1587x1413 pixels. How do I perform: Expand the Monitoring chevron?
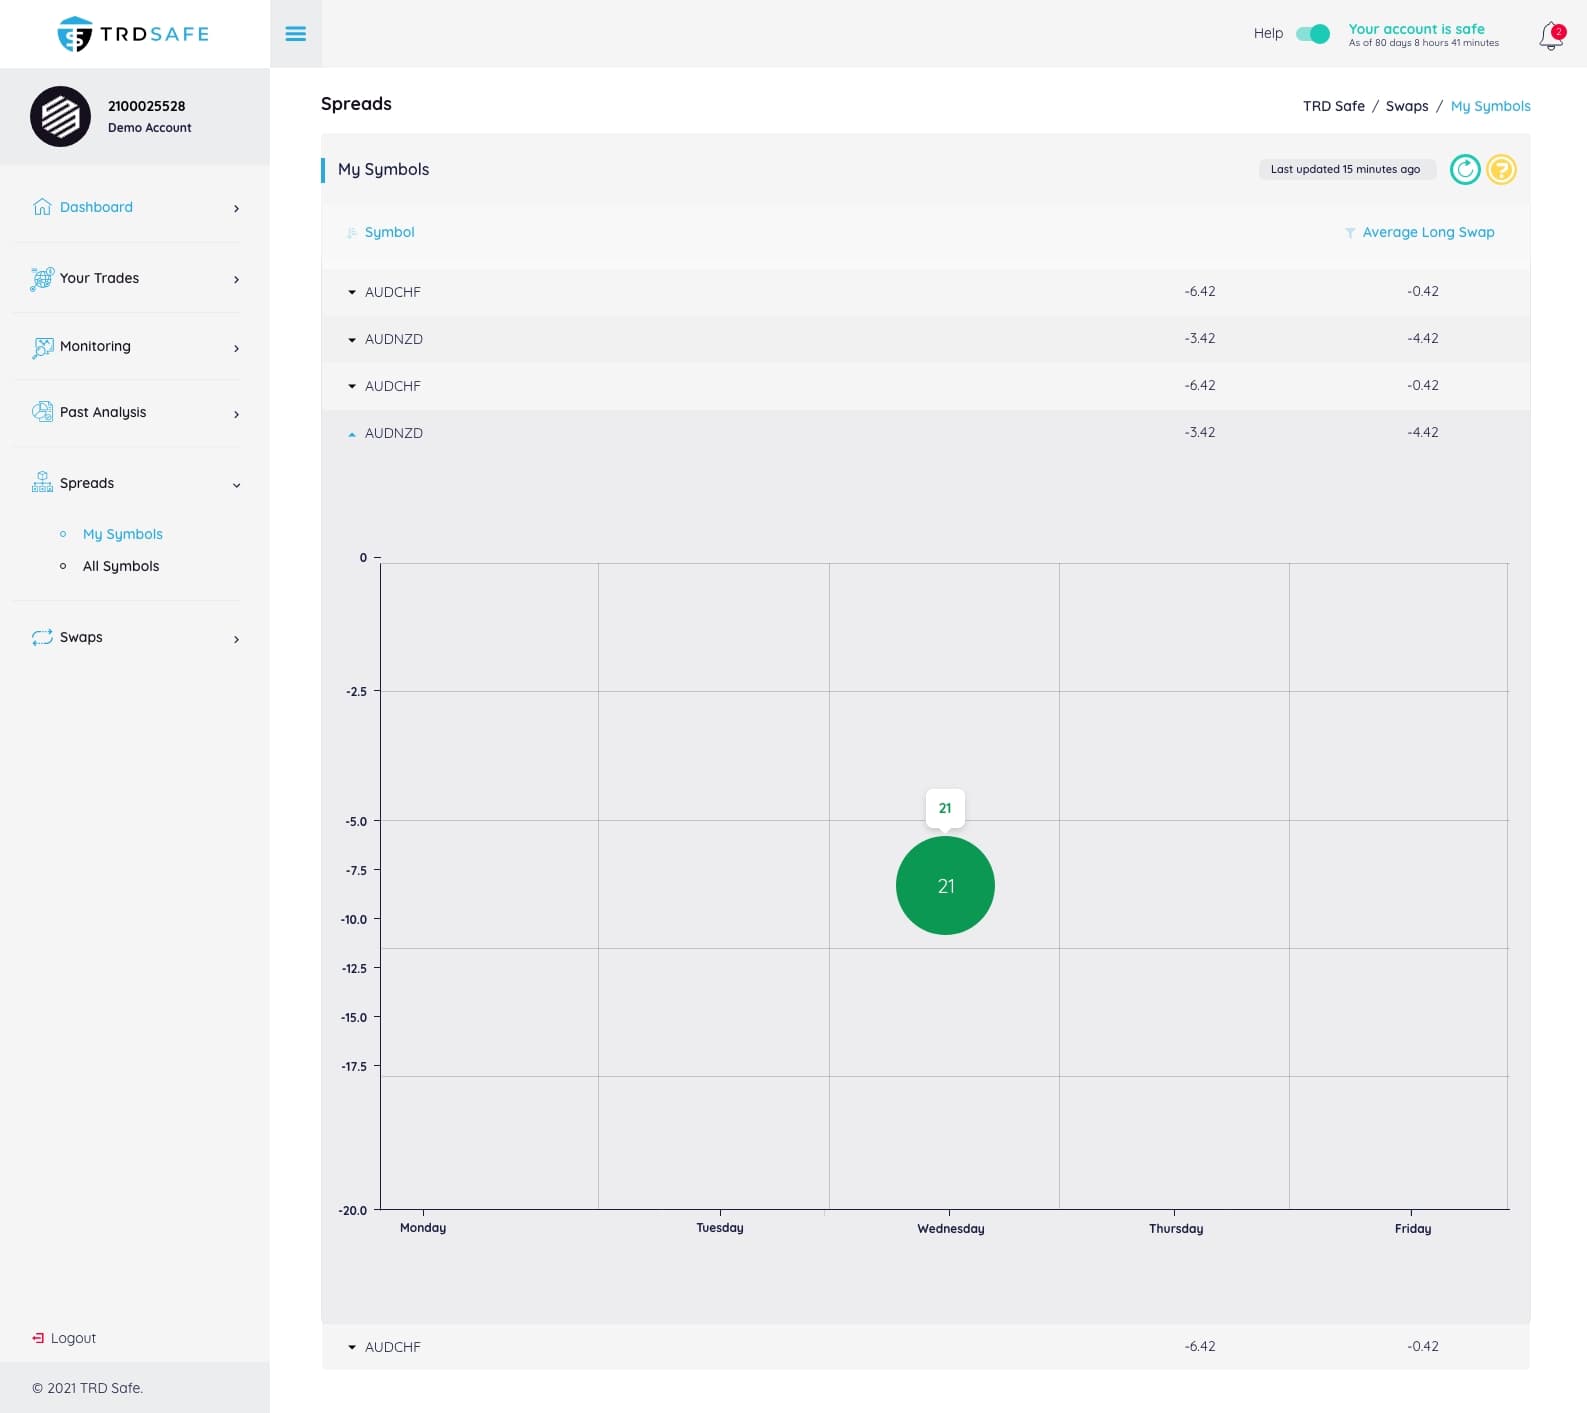click(x=237, y=349)
